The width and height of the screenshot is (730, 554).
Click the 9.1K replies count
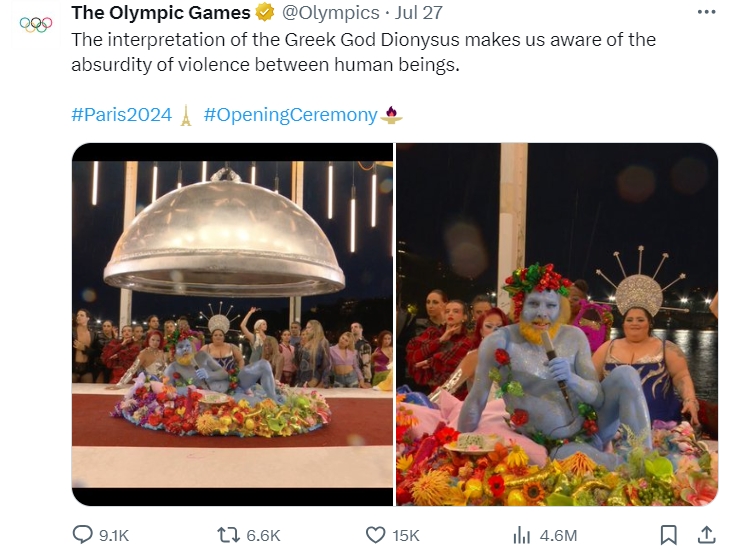click(x=116, y=536)
